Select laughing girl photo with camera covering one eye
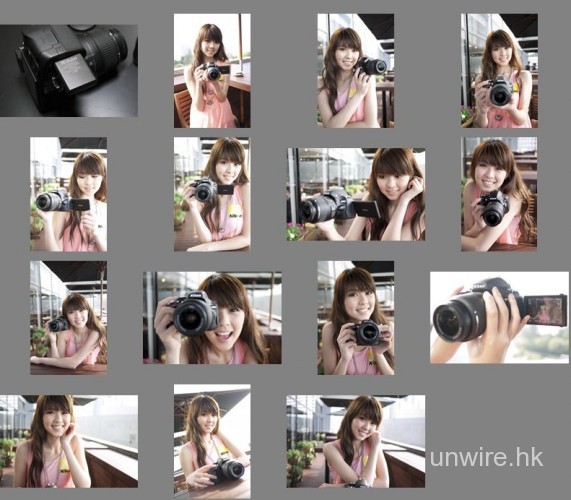Screen dimensions: 571x500 [212, 318]
